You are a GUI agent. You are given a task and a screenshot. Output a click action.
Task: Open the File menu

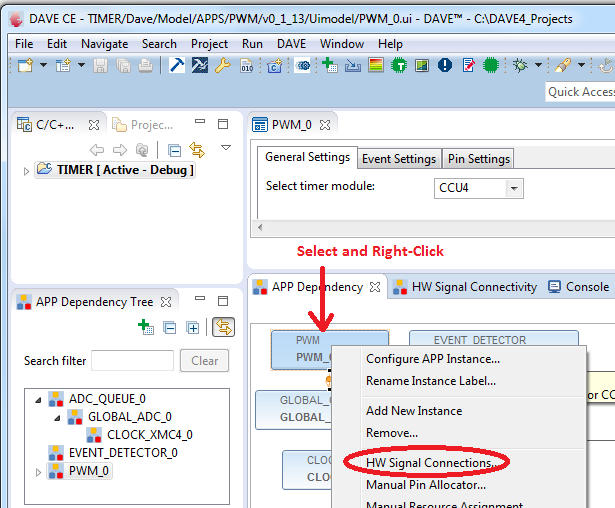(x=24, y=44)
